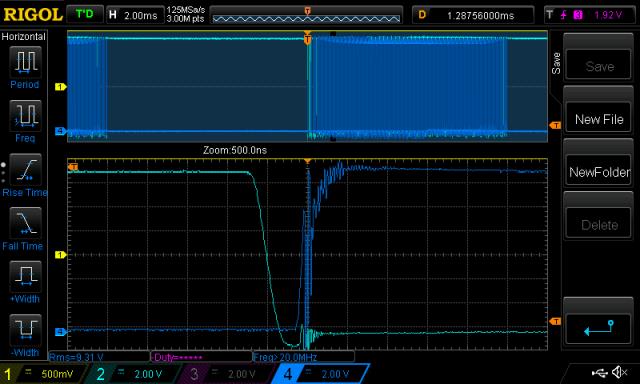Select the -Width measurement icon

tap(25, 330)
